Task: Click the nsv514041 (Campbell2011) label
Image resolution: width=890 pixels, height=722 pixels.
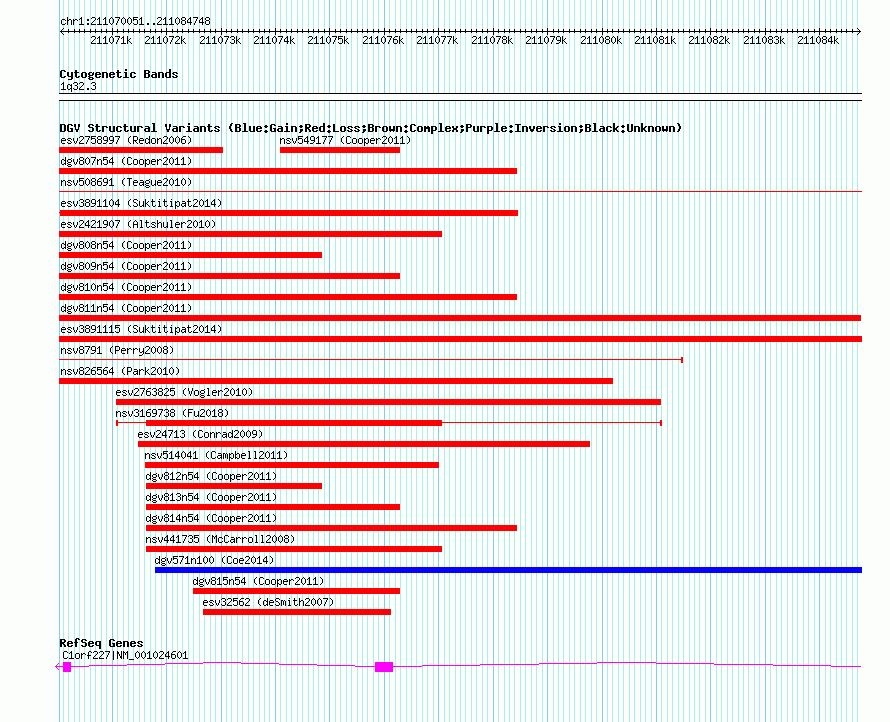Action: (x=216, y=455)
